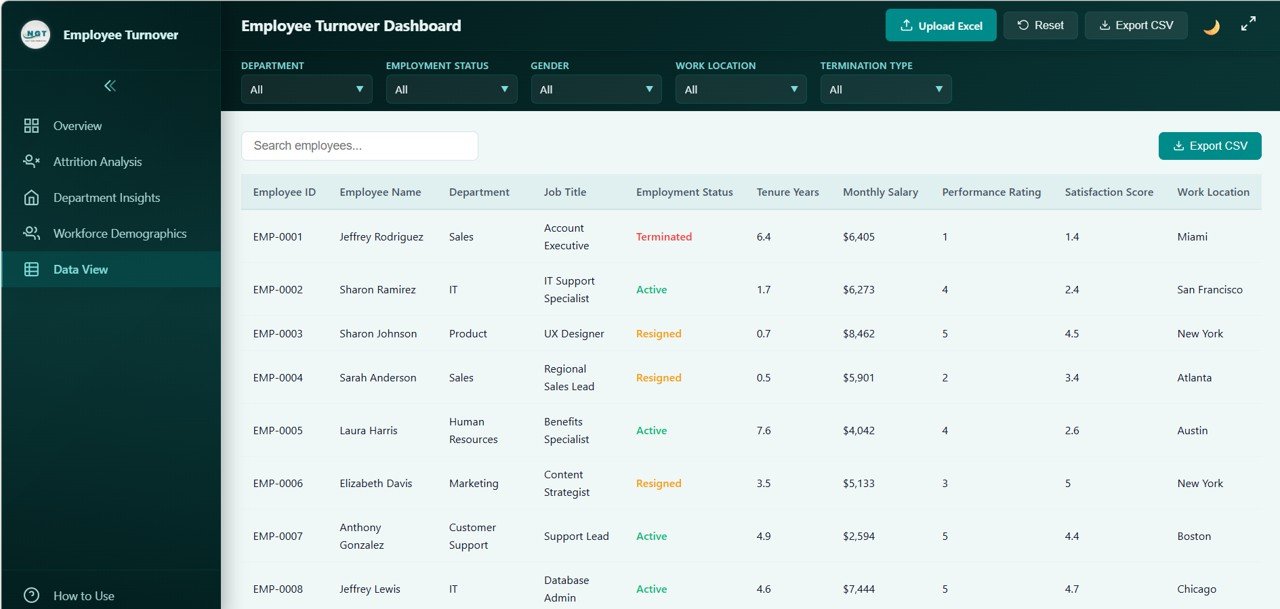The height and width of the screenshot is (609, 1280).
Task: Select the Attrition Analysis person icon
Action: [x=32, y=161]
